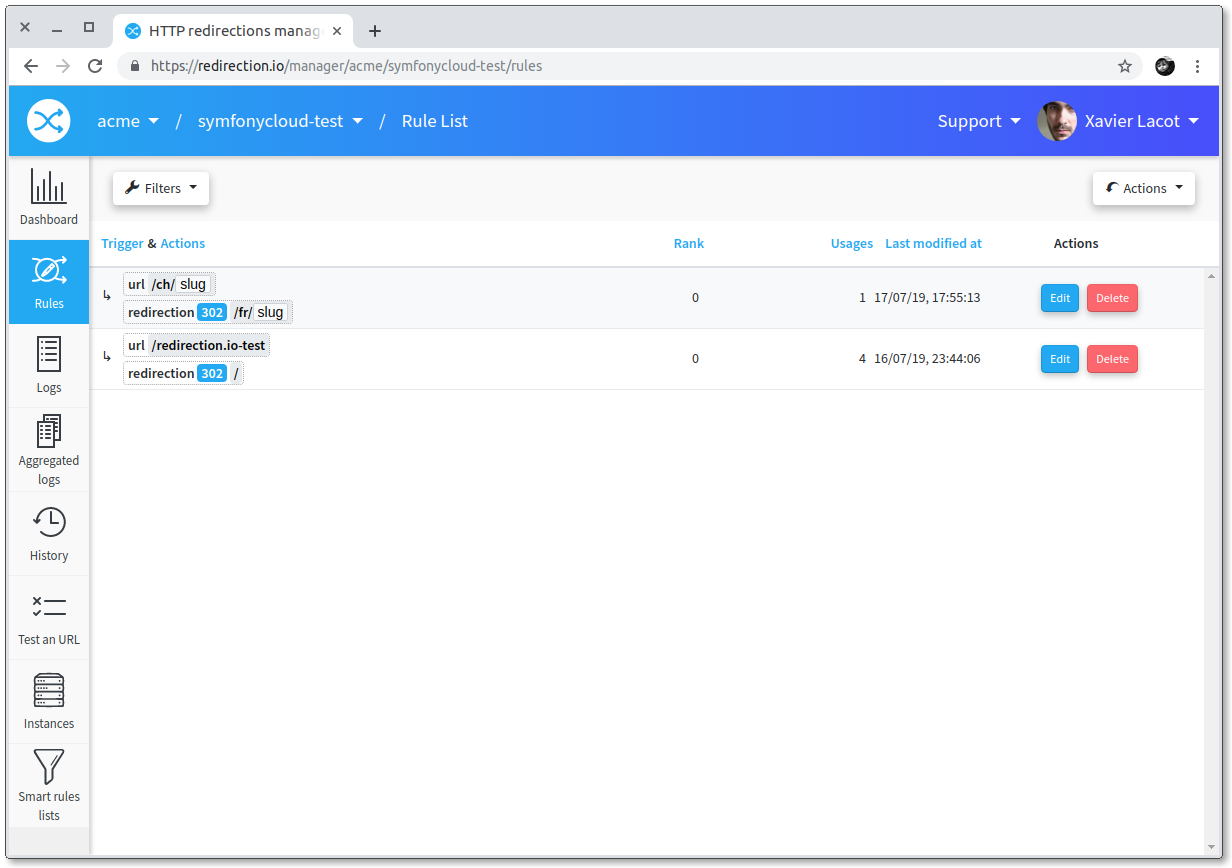Sort by Last modified at
1232x868 pixels.
point(934,243)
